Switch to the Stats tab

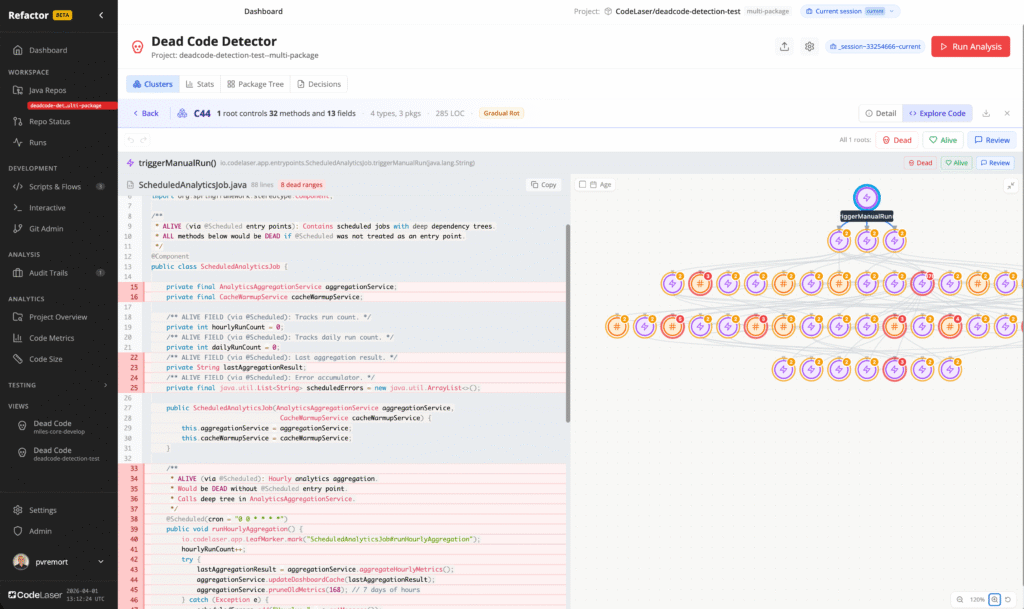click(x=200, y=84)
